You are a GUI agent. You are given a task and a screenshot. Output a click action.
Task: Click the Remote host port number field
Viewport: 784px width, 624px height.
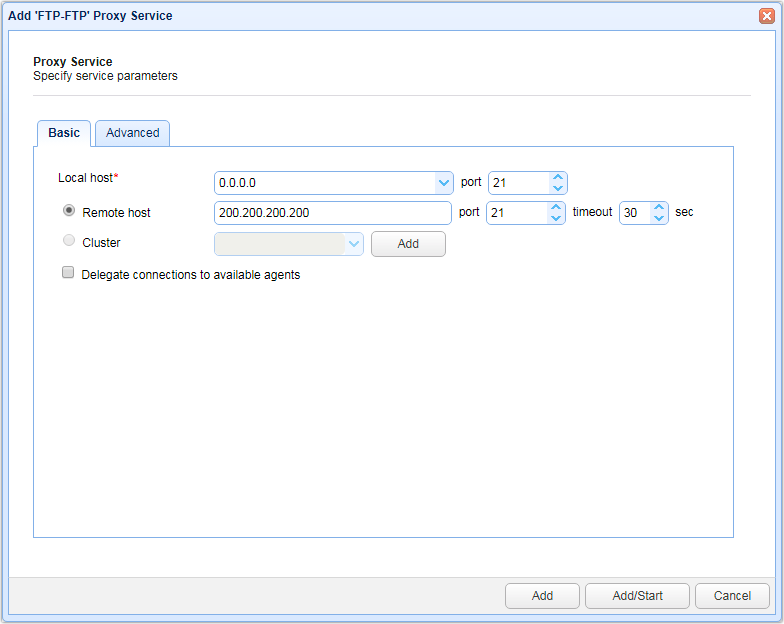518,213
